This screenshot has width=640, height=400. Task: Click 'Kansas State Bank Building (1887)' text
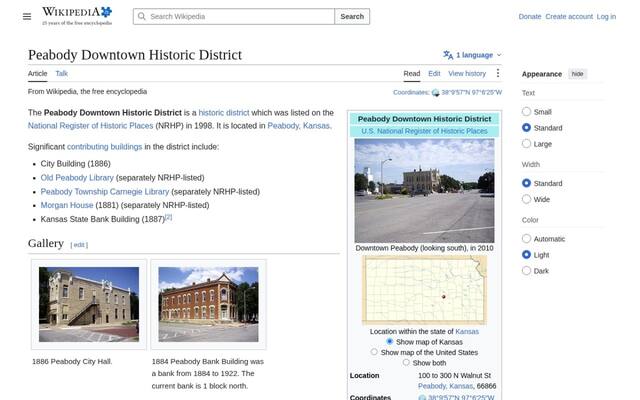pyautogui.click(x=102, y=219)
